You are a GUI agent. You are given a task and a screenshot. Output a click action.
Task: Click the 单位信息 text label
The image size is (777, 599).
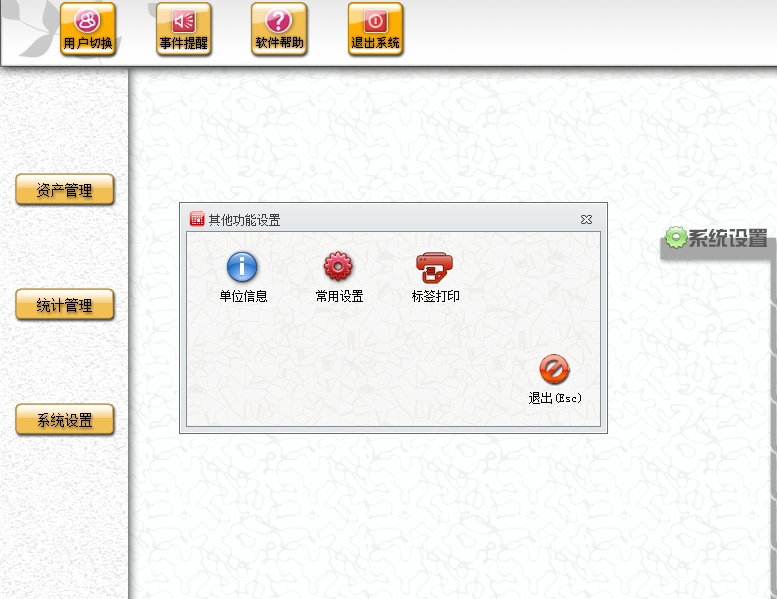(243, 296)
